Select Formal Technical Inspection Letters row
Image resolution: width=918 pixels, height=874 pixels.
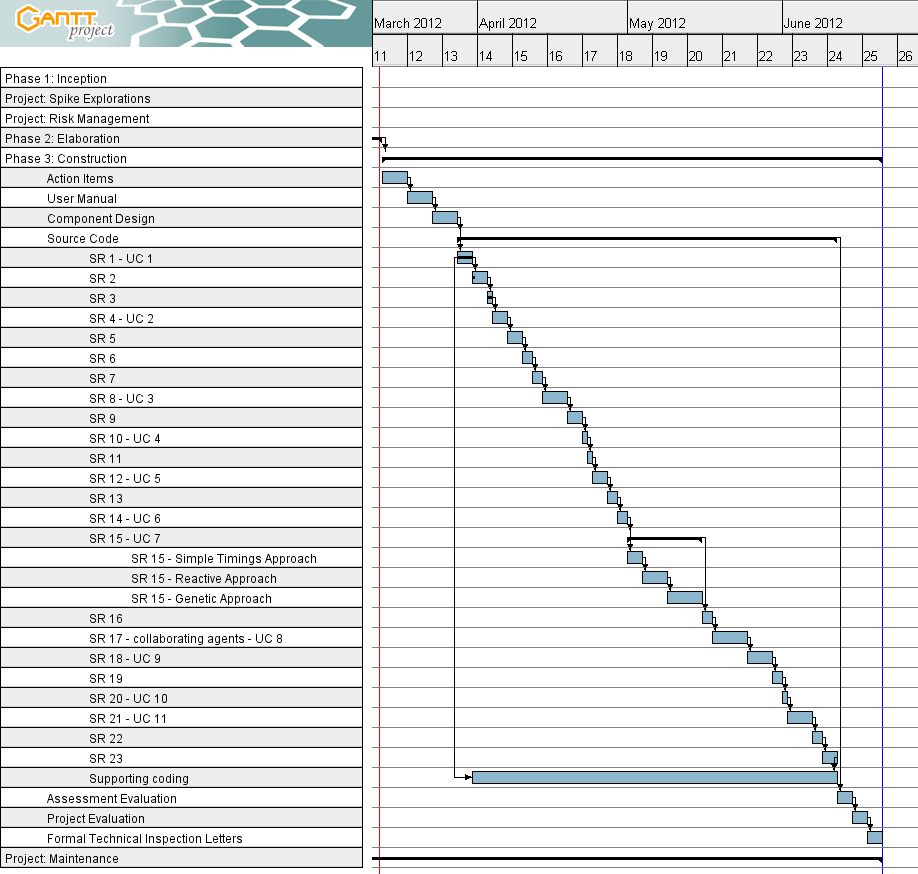pos(181,838)
